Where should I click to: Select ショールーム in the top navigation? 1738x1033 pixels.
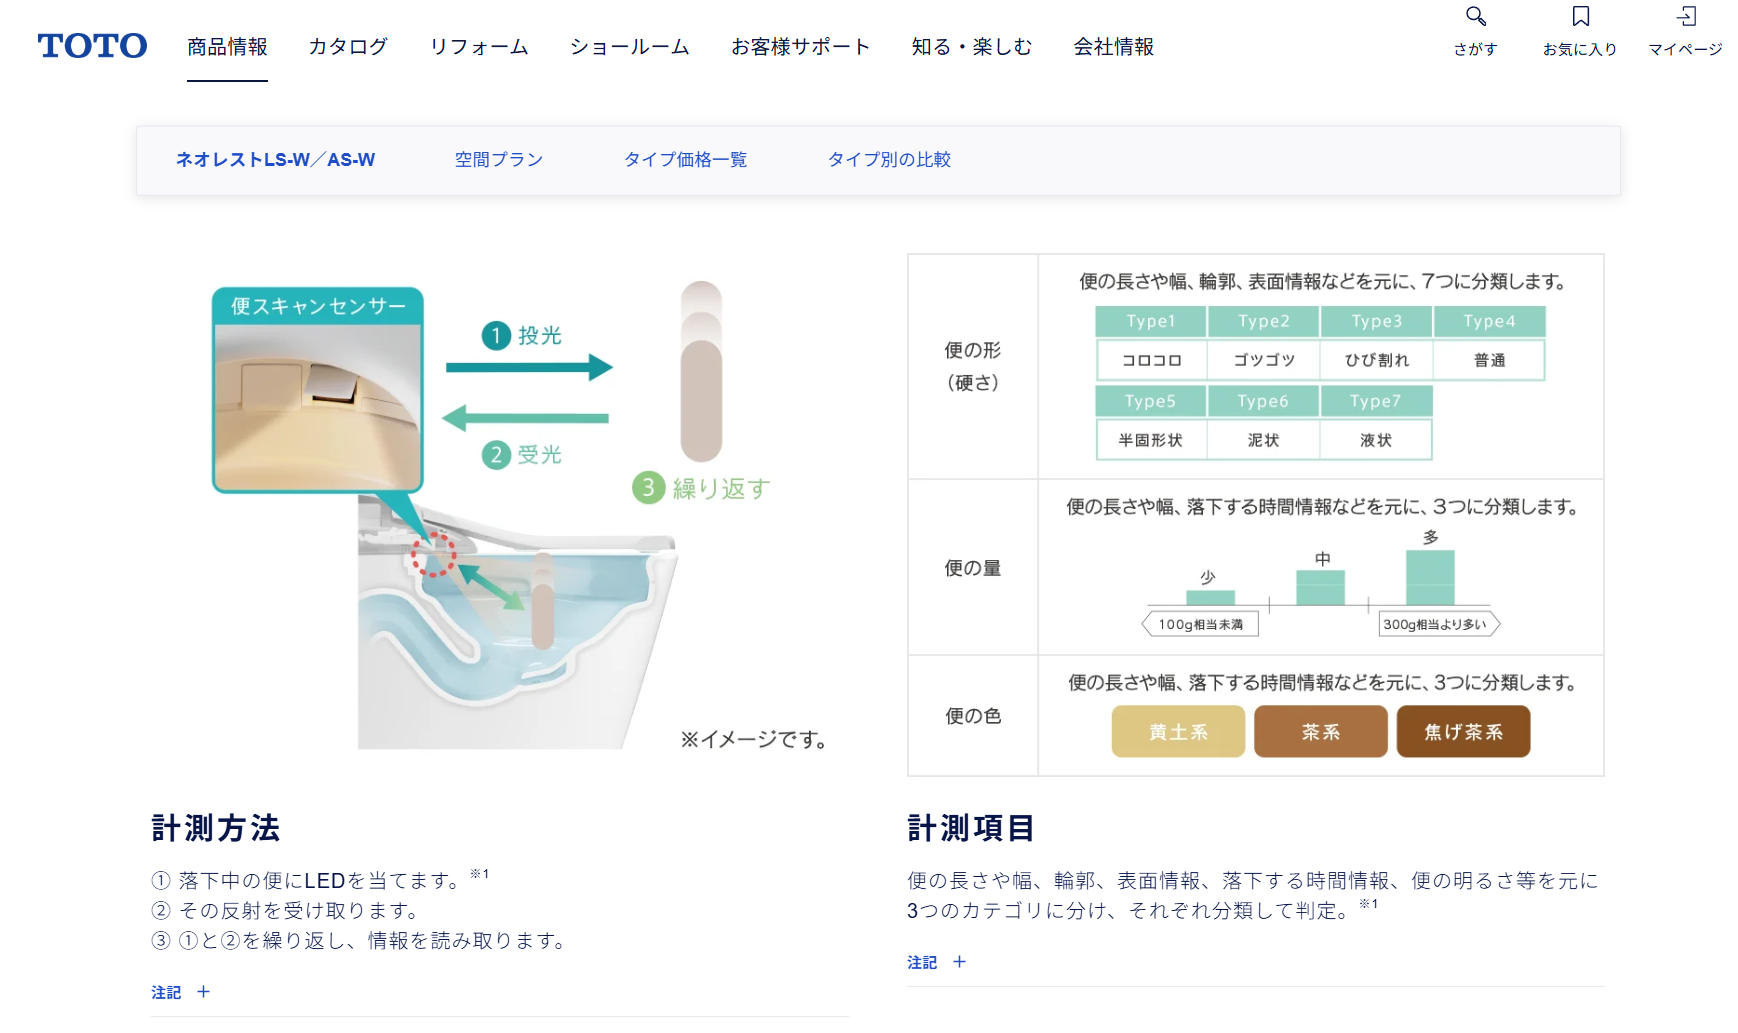[629, 47]
